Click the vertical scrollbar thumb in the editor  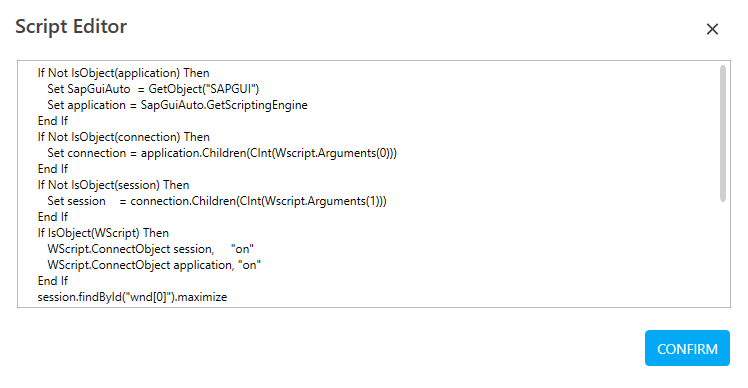723,133
